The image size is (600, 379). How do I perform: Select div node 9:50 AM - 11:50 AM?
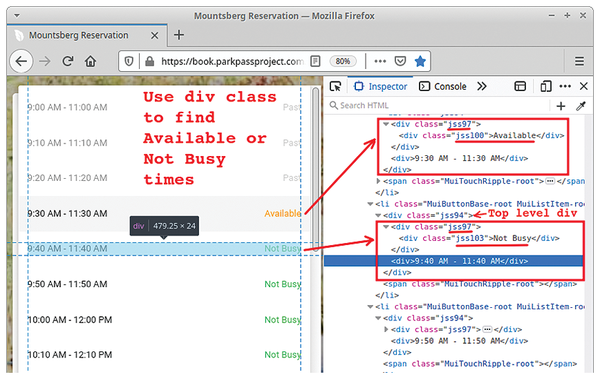point(459,341)
